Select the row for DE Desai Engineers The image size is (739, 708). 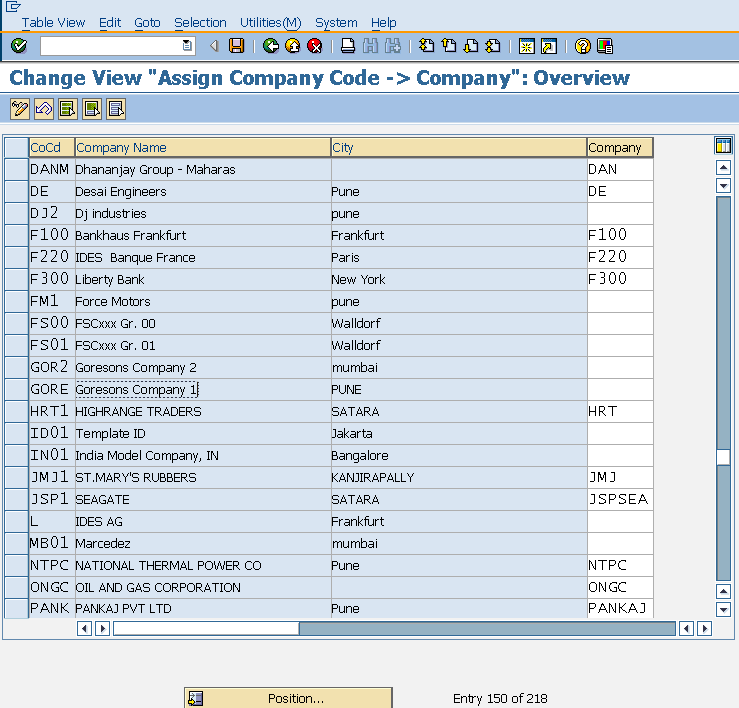(x=16, y=192)
